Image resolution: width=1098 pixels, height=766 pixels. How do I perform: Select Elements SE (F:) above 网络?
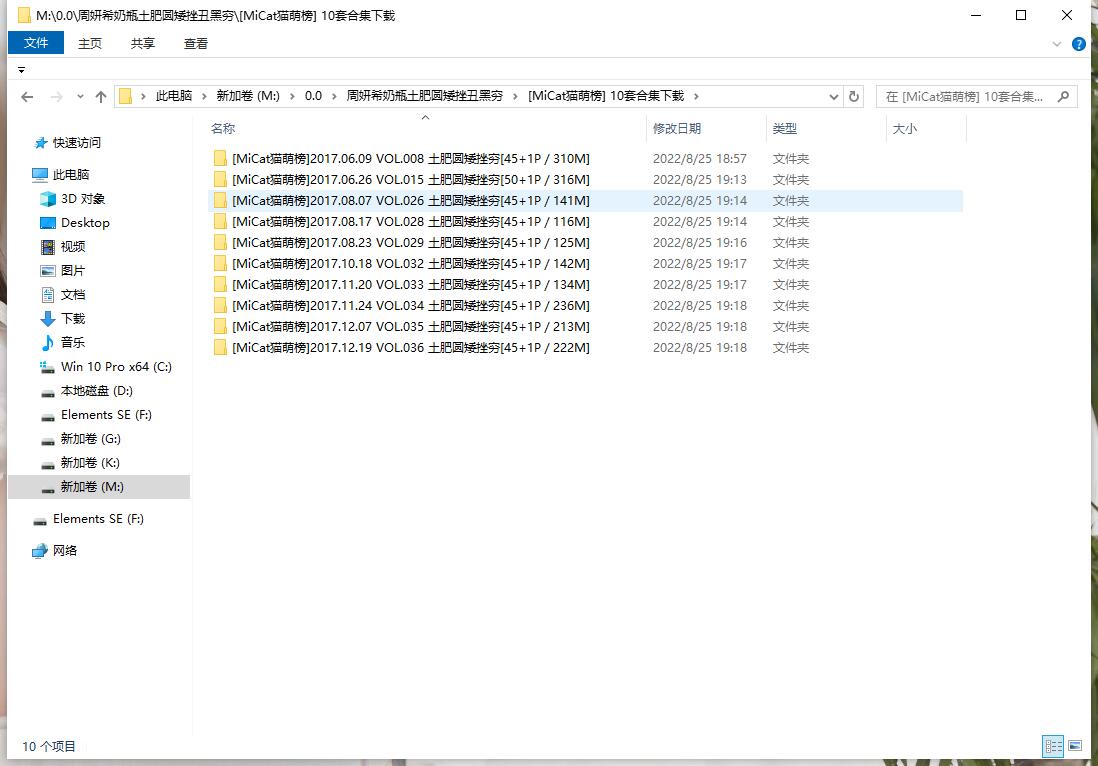pos(98,519)
